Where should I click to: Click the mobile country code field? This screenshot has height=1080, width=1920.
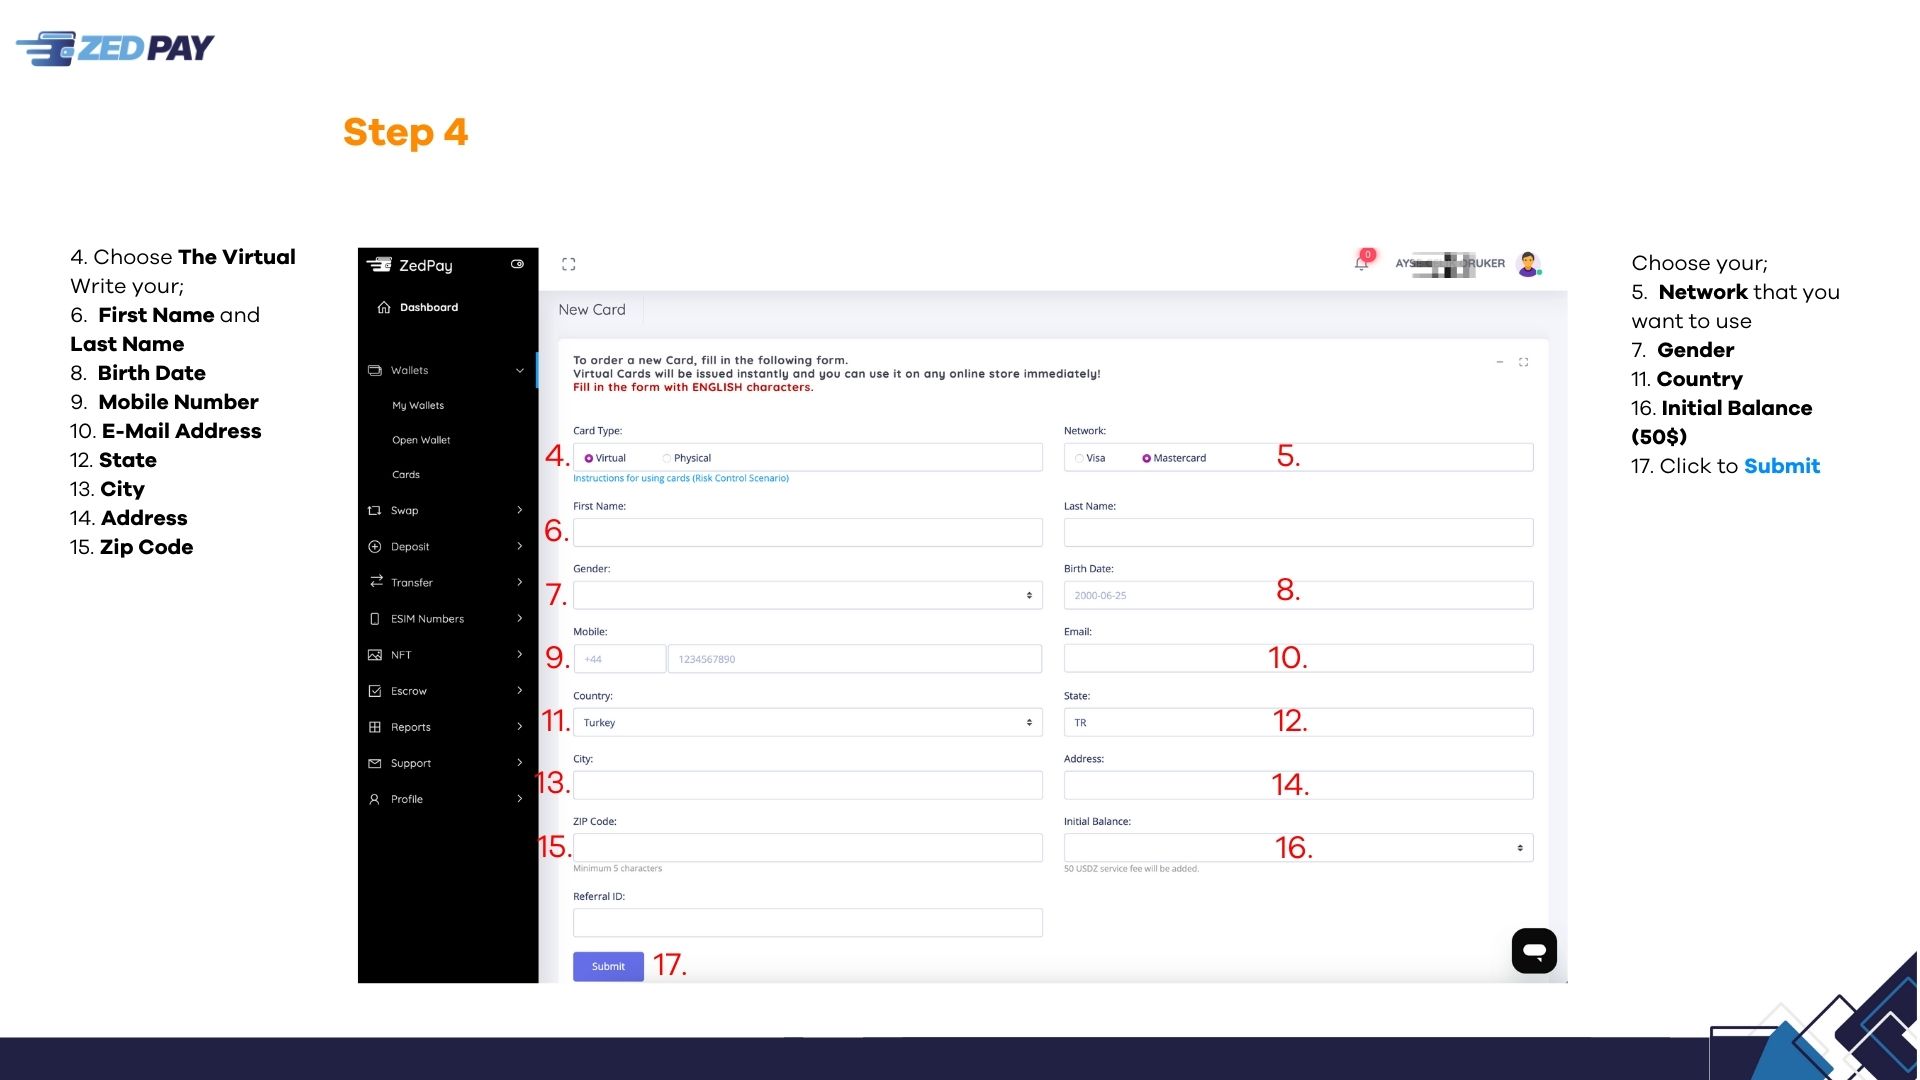[620, 659]
